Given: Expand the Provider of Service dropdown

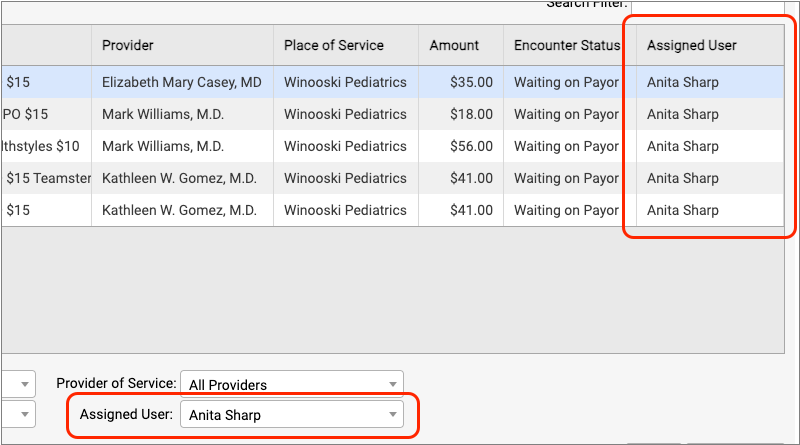Looking at the screenshot, I should [x=291, y=384].
